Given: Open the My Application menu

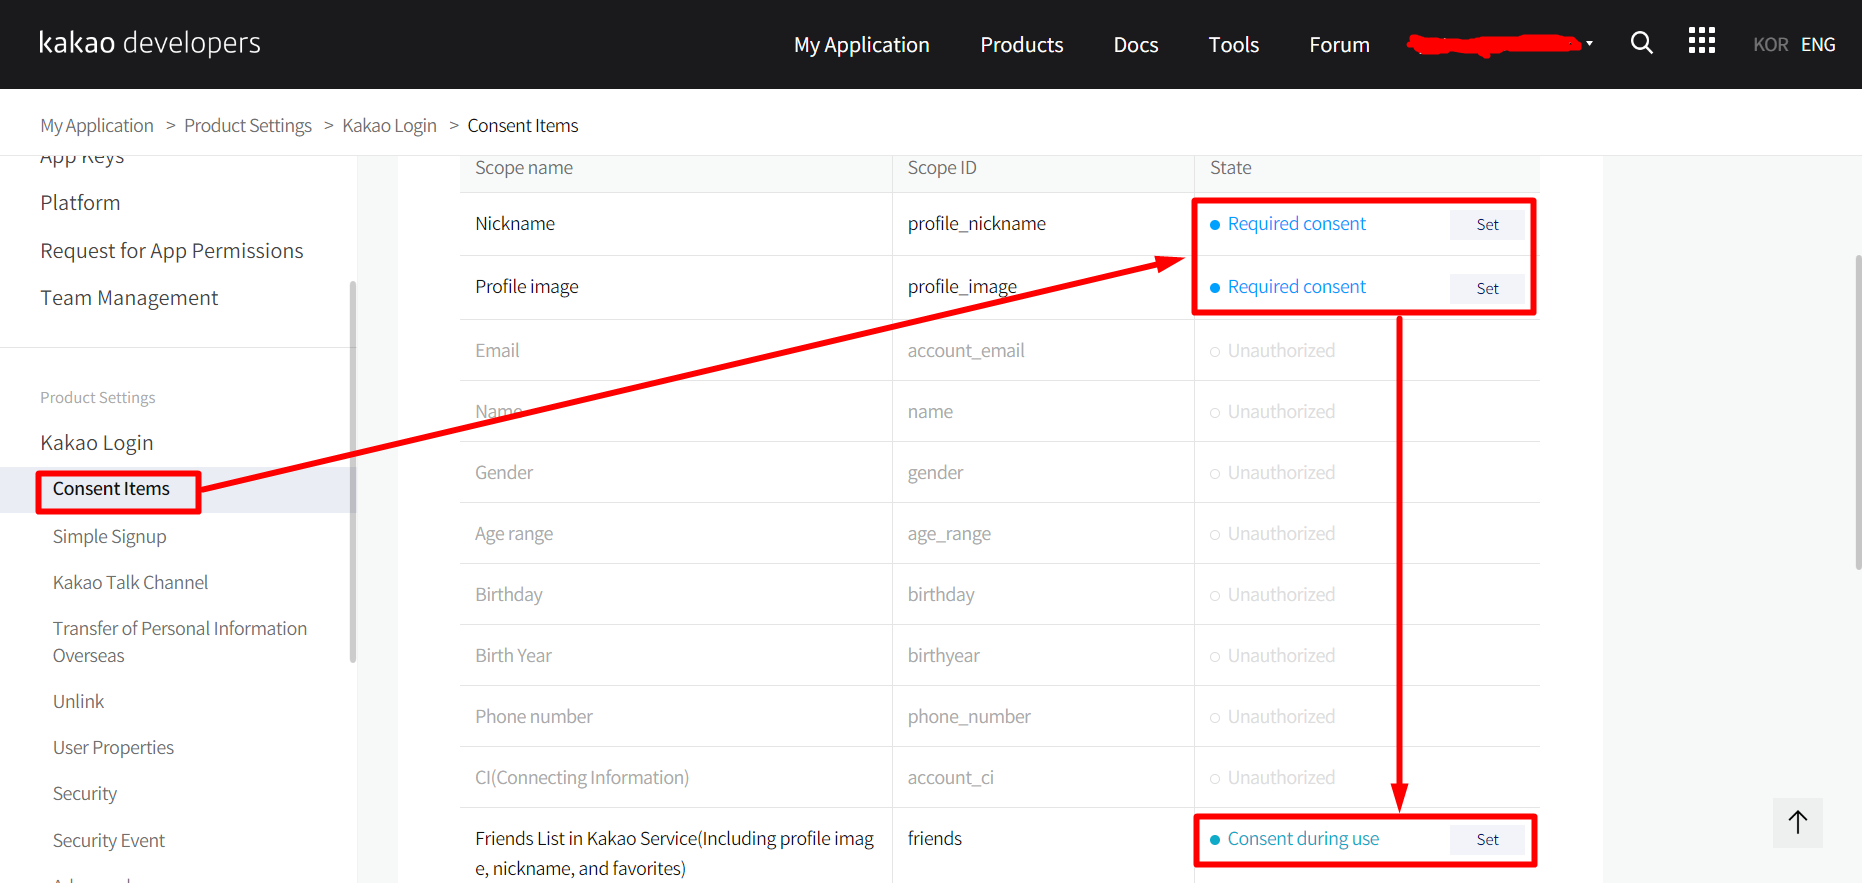Looking at the screenshot, I should (x=861, y=45).
